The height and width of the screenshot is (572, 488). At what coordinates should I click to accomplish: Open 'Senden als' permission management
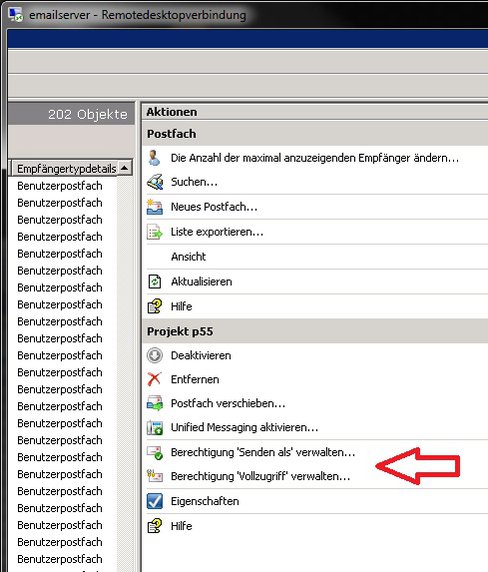click(x=263, y=452)
